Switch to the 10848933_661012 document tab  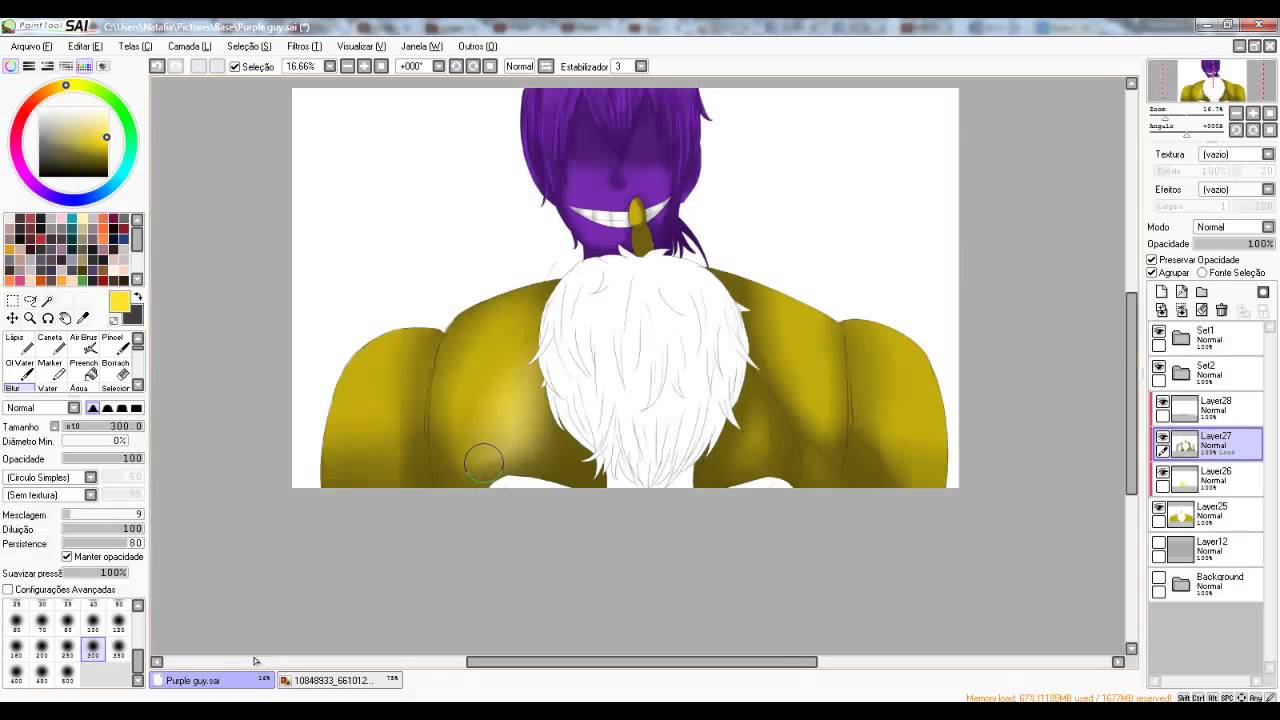point(339,680)
